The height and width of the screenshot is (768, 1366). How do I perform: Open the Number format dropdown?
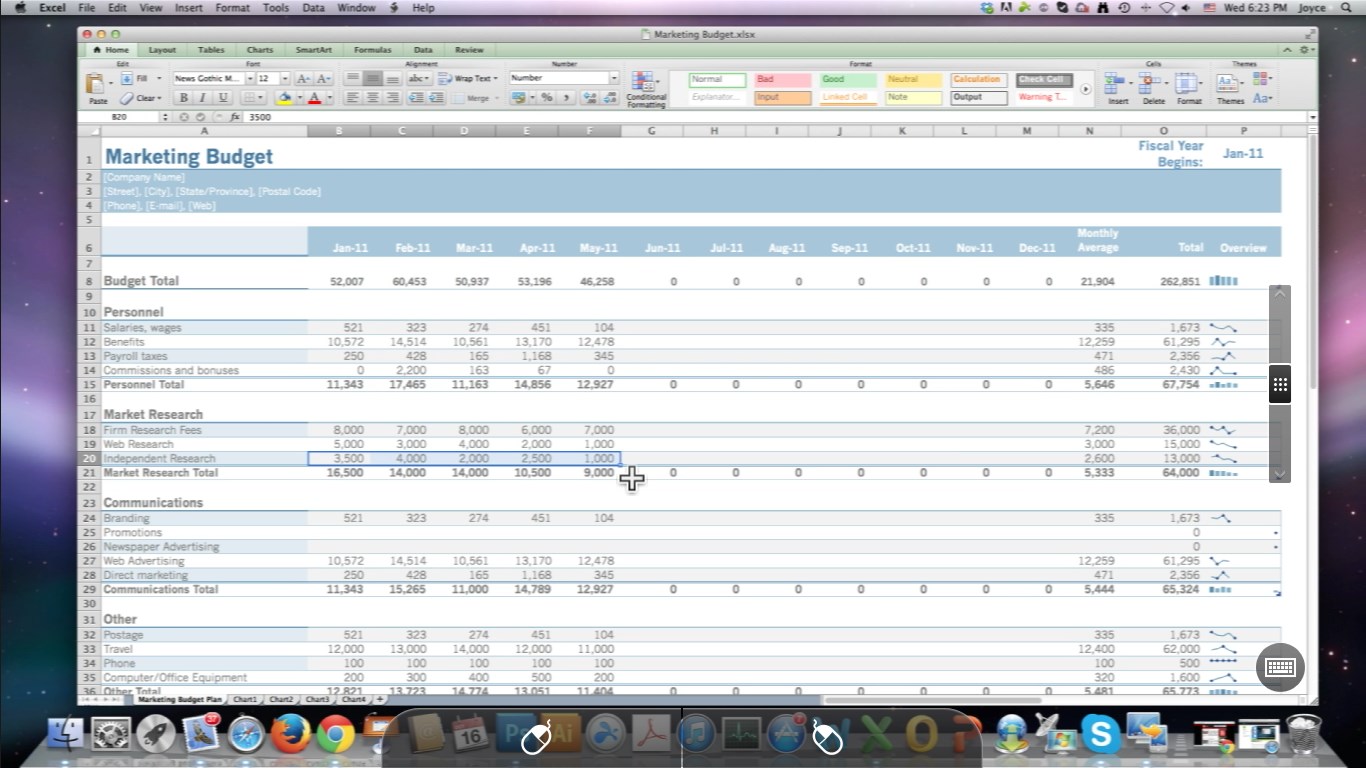(613, 78)
